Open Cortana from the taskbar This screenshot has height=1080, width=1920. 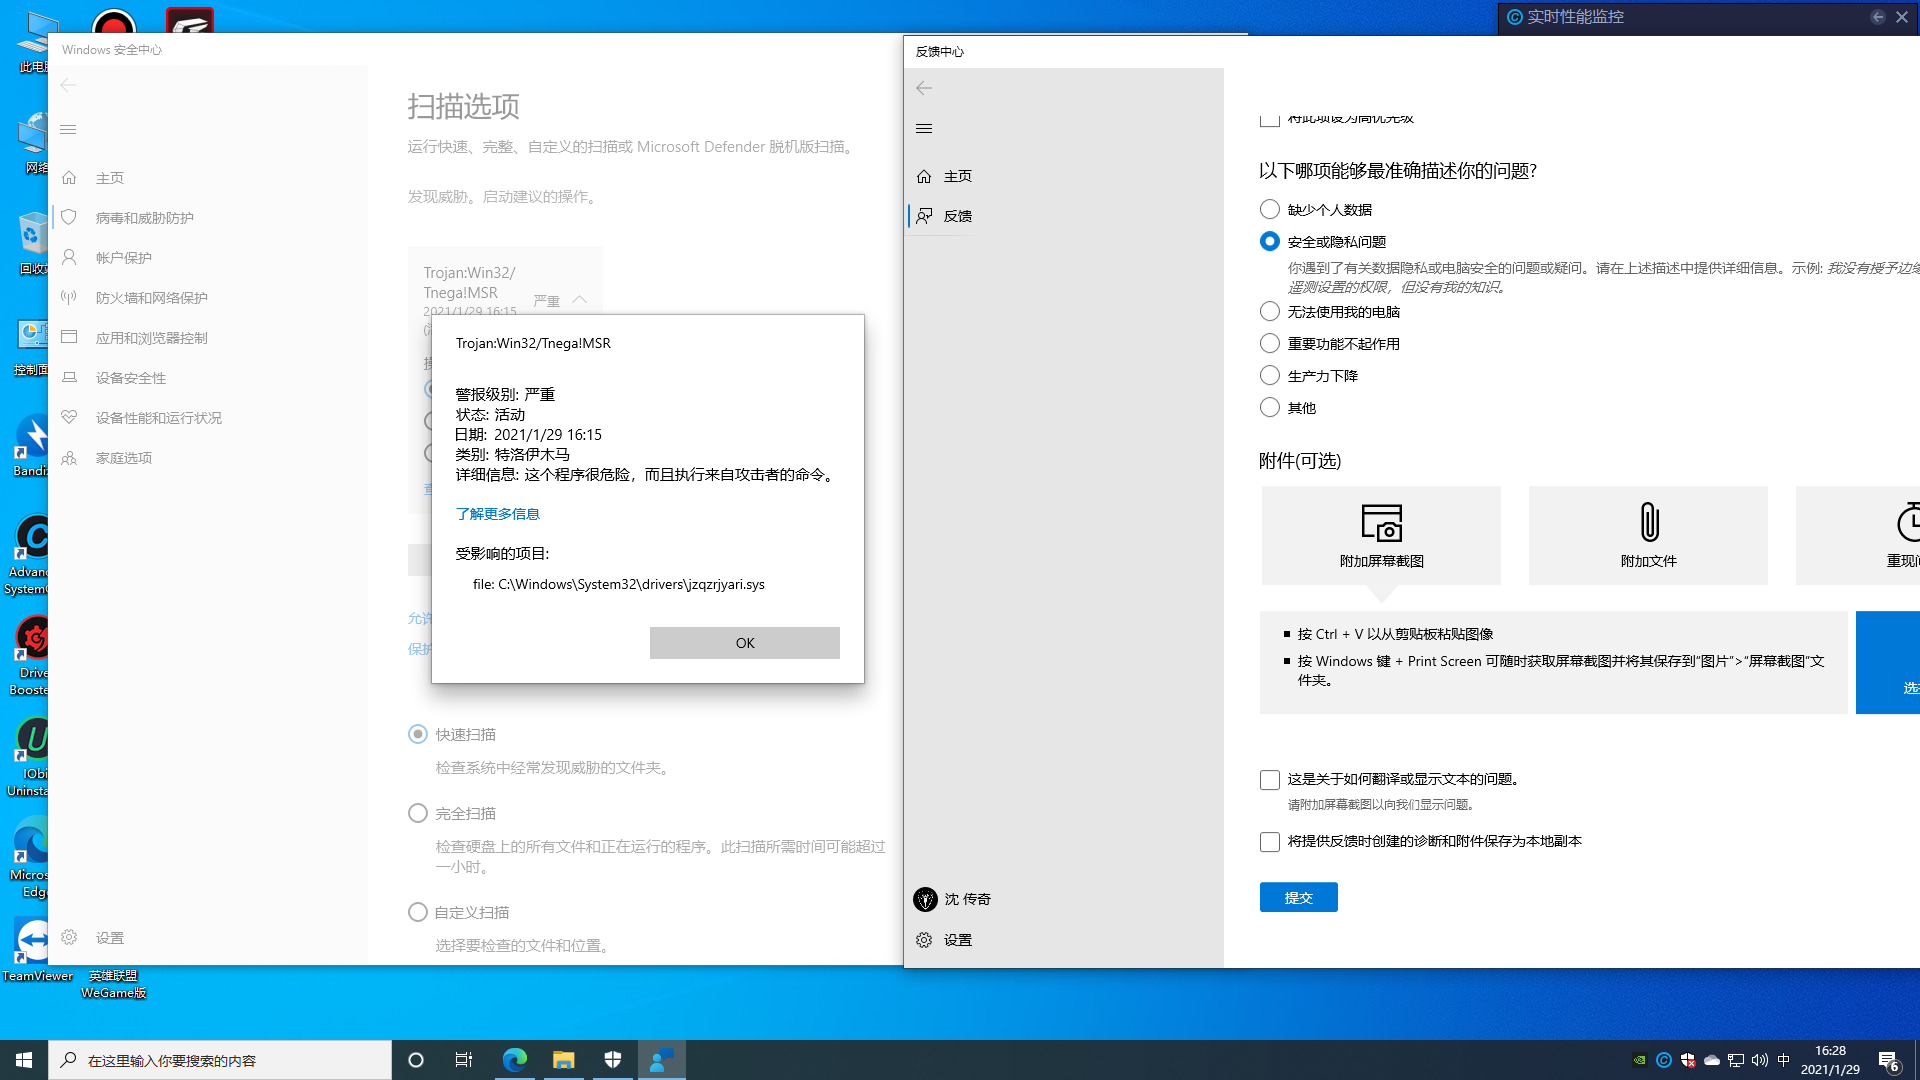pyautogui.click(x=416, y=1060)
